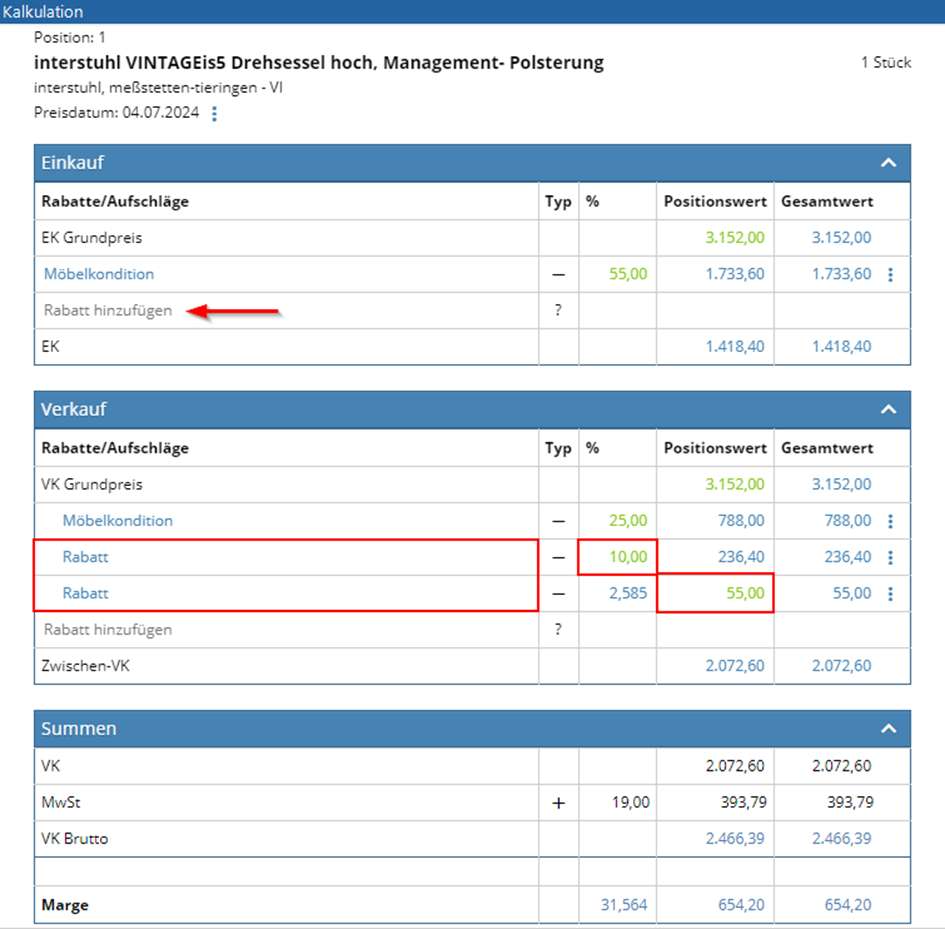
Task: Click EK Positionswert 1.418,40
Action: [735, 347]
